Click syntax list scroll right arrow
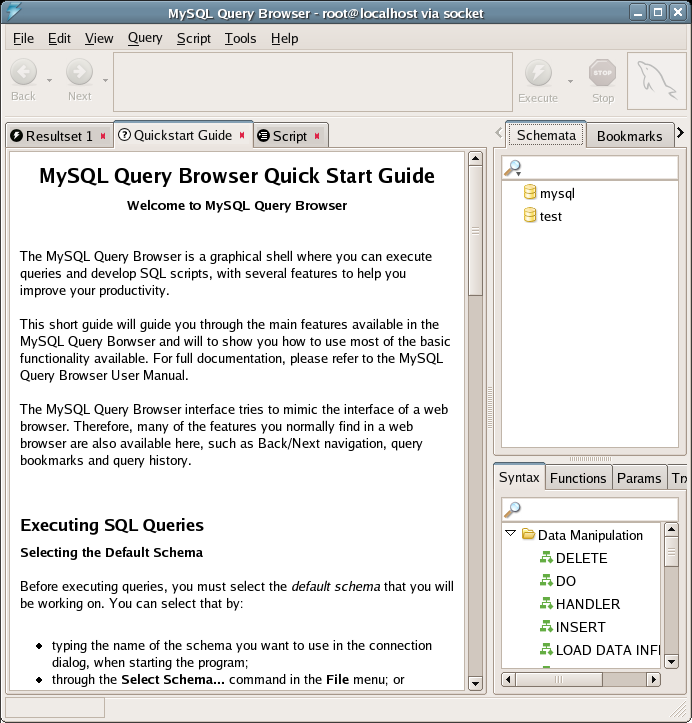The image size is (692, 723). tap(654, 679)
